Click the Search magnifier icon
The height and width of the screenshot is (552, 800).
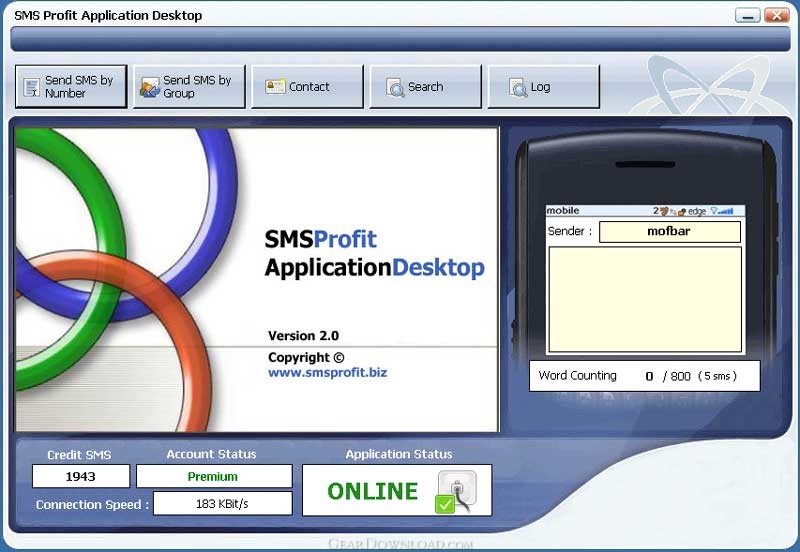395,88
